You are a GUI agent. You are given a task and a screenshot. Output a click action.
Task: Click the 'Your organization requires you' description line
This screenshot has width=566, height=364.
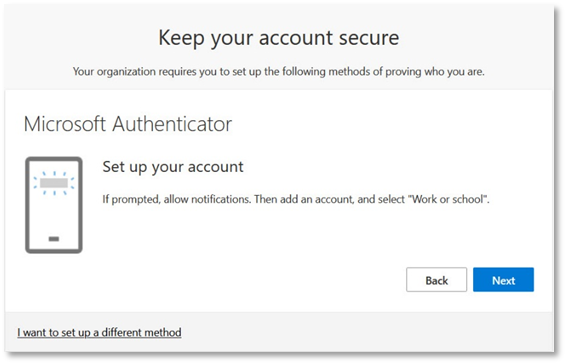point(279,72)
